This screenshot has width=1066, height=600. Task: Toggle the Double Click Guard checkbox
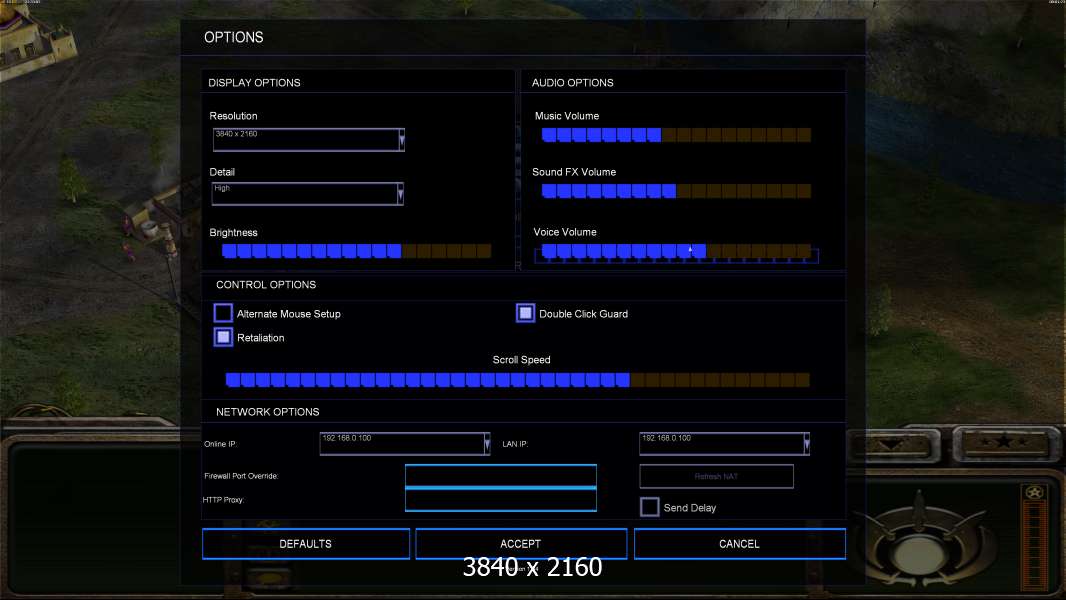525,313
